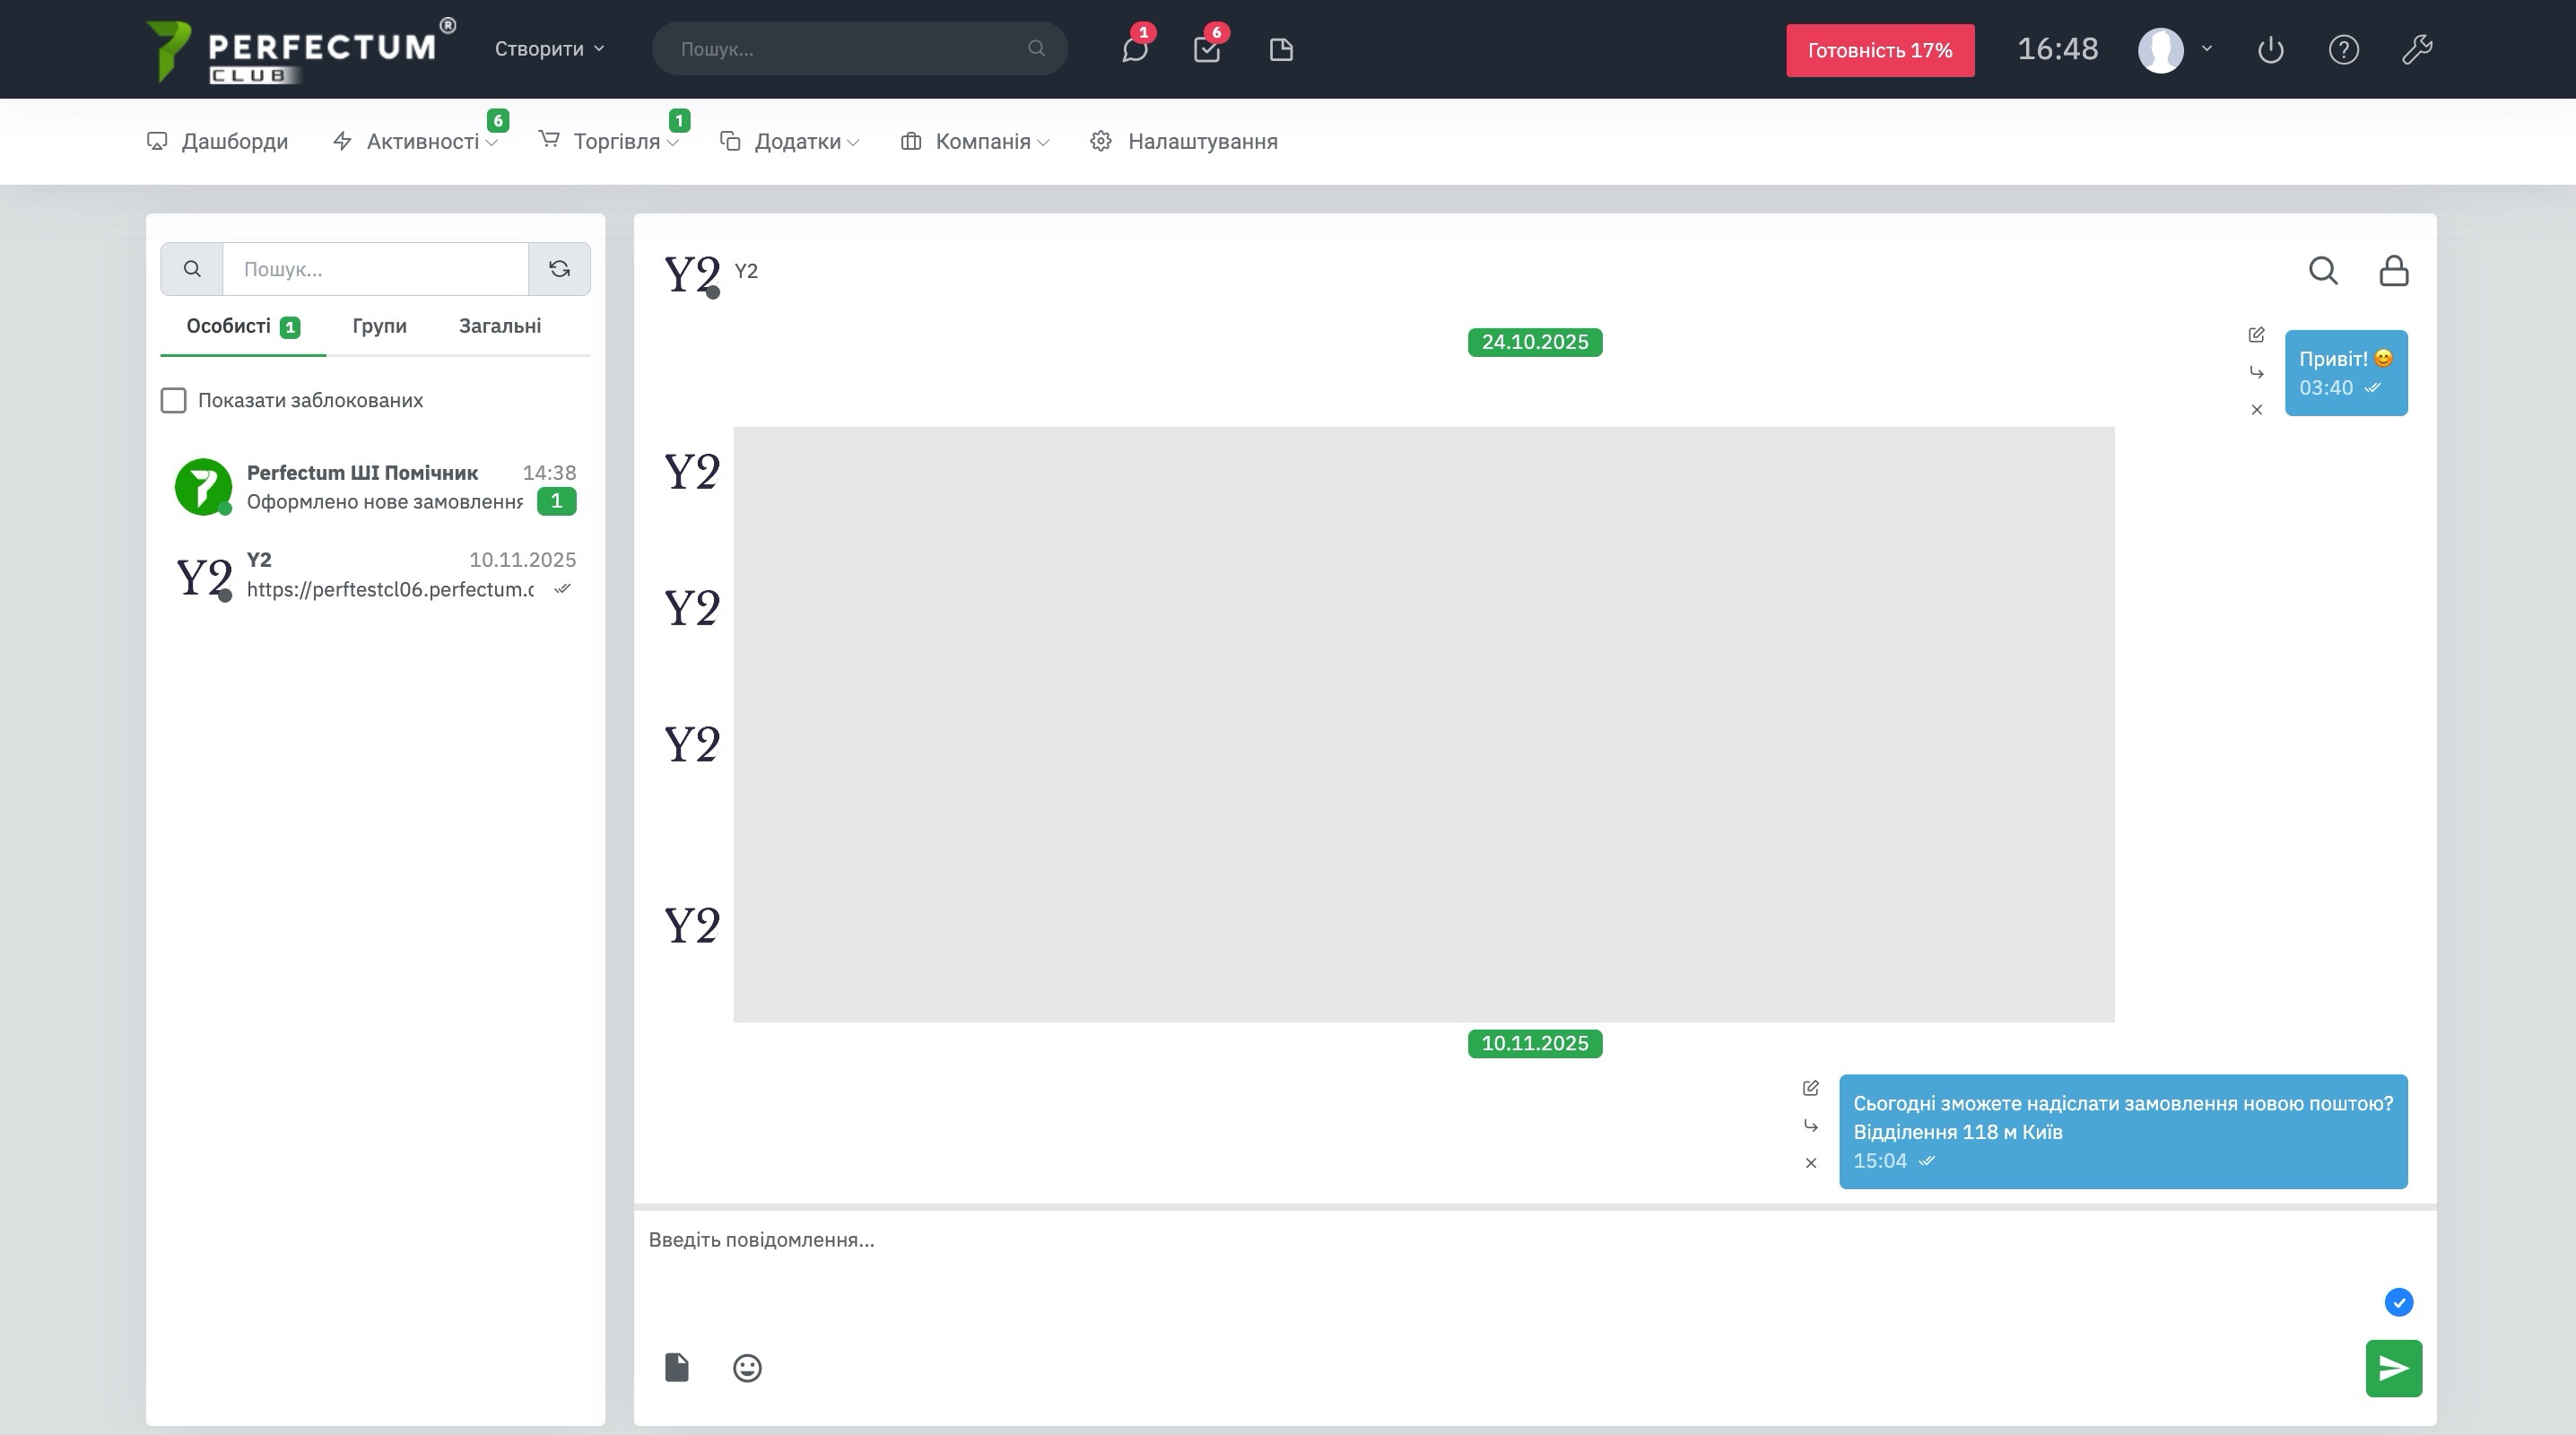Click the lock icon in chat header
The height and width of the screenshot is (1435, 2576).
(x=2393, y=270)
